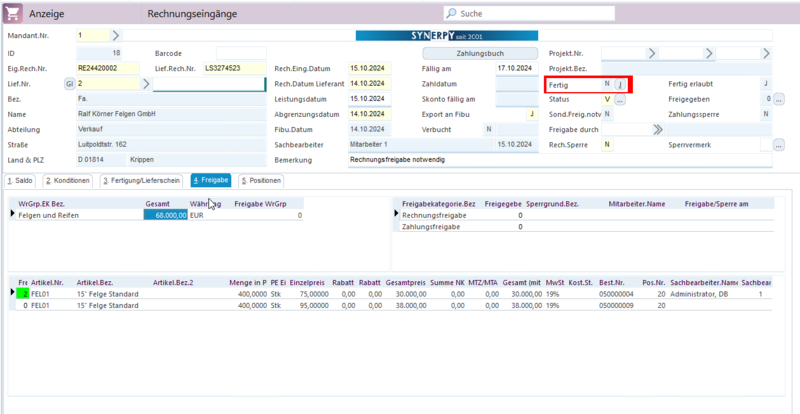
Task: Toggle the Rech.Sperre N flag
Action: [x=606, y=145]
